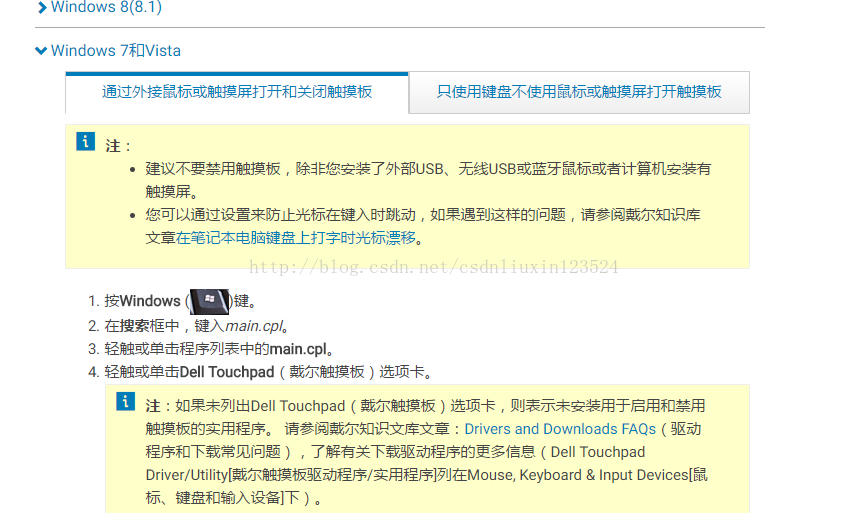Click the info icon in the Dell Touchpad note
Screen dimensions: 848x513
click(x=125, y=402)
